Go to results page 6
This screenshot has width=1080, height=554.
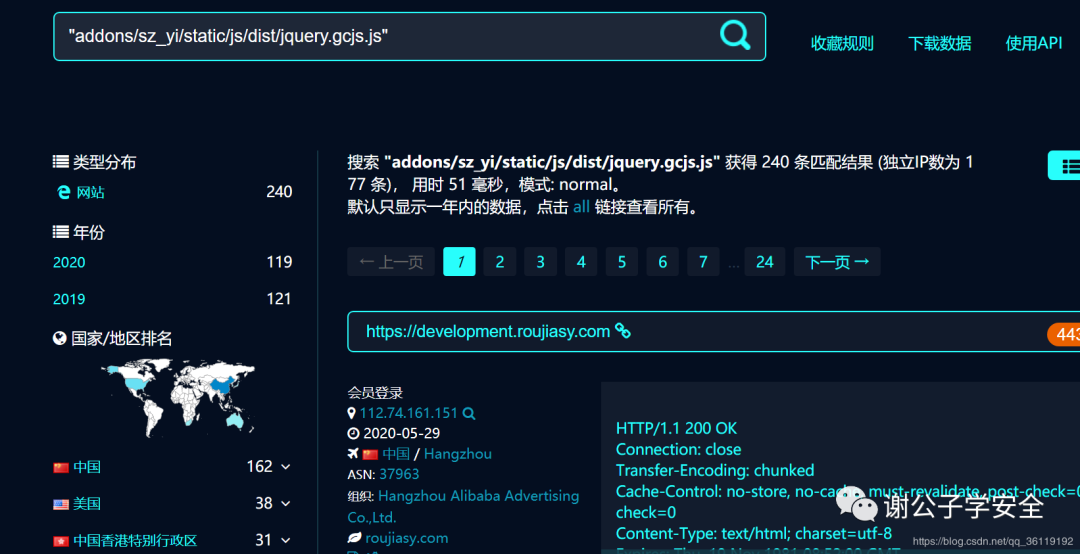coord(663,262)
